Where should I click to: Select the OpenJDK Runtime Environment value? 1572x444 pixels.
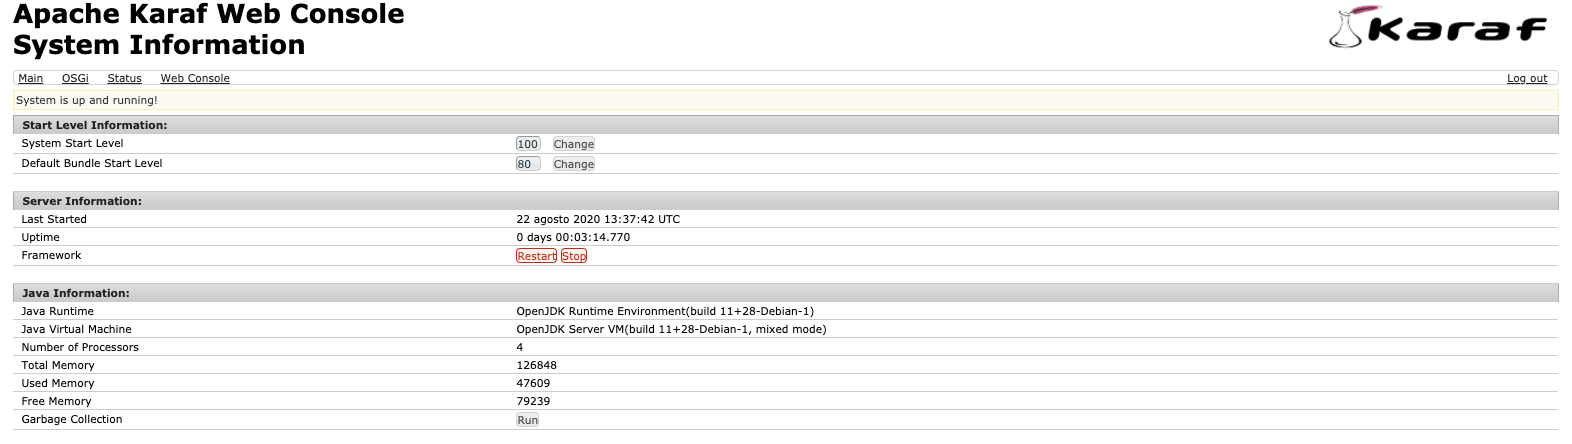[665, 311]
